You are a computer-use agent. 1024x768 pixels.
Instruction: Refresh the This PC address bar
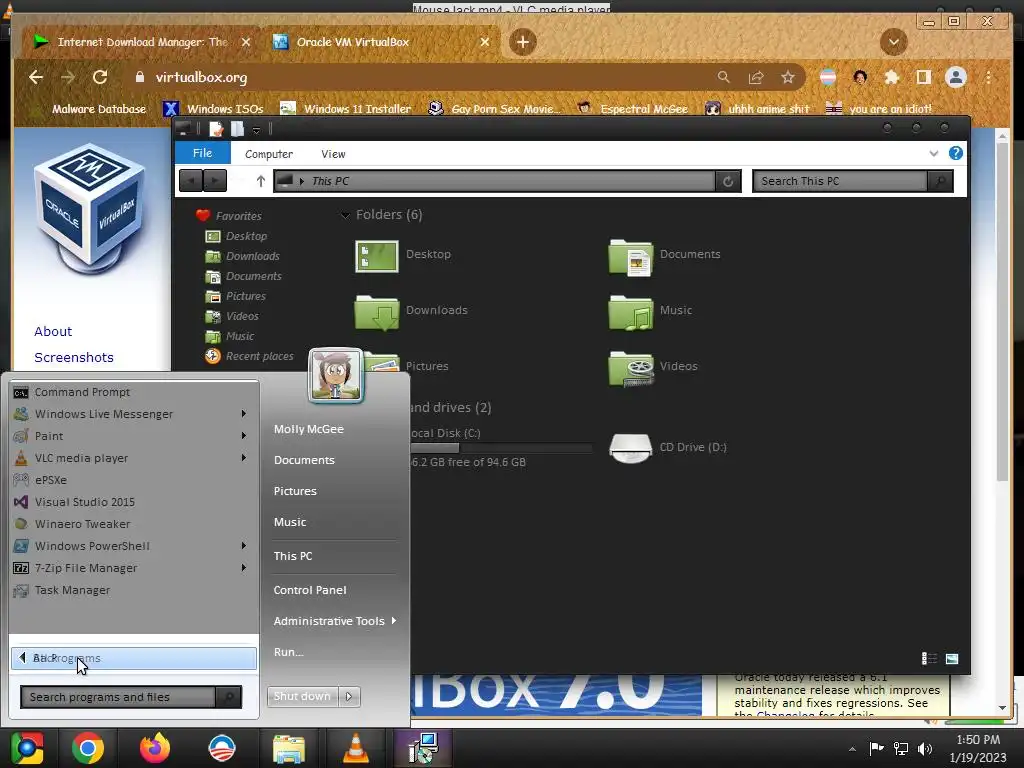pos(728,181)
